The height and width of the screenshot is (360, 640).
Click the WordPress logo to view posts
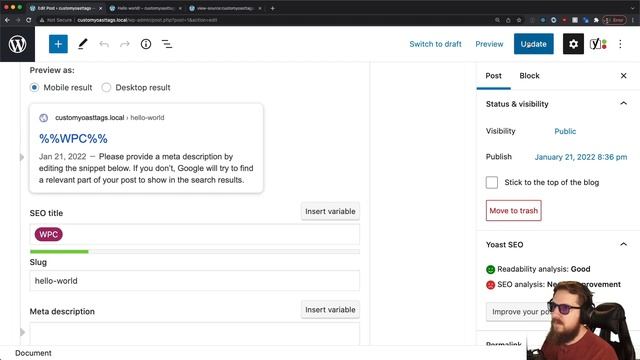pyautogui.click(x=18, y=44)
